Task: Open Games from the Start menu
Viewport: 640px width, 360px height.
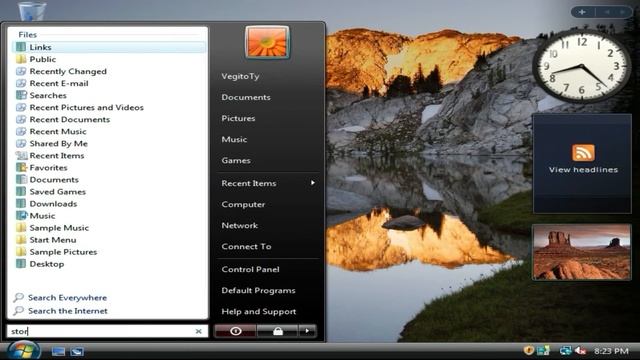Action: (x=236, y=160)
